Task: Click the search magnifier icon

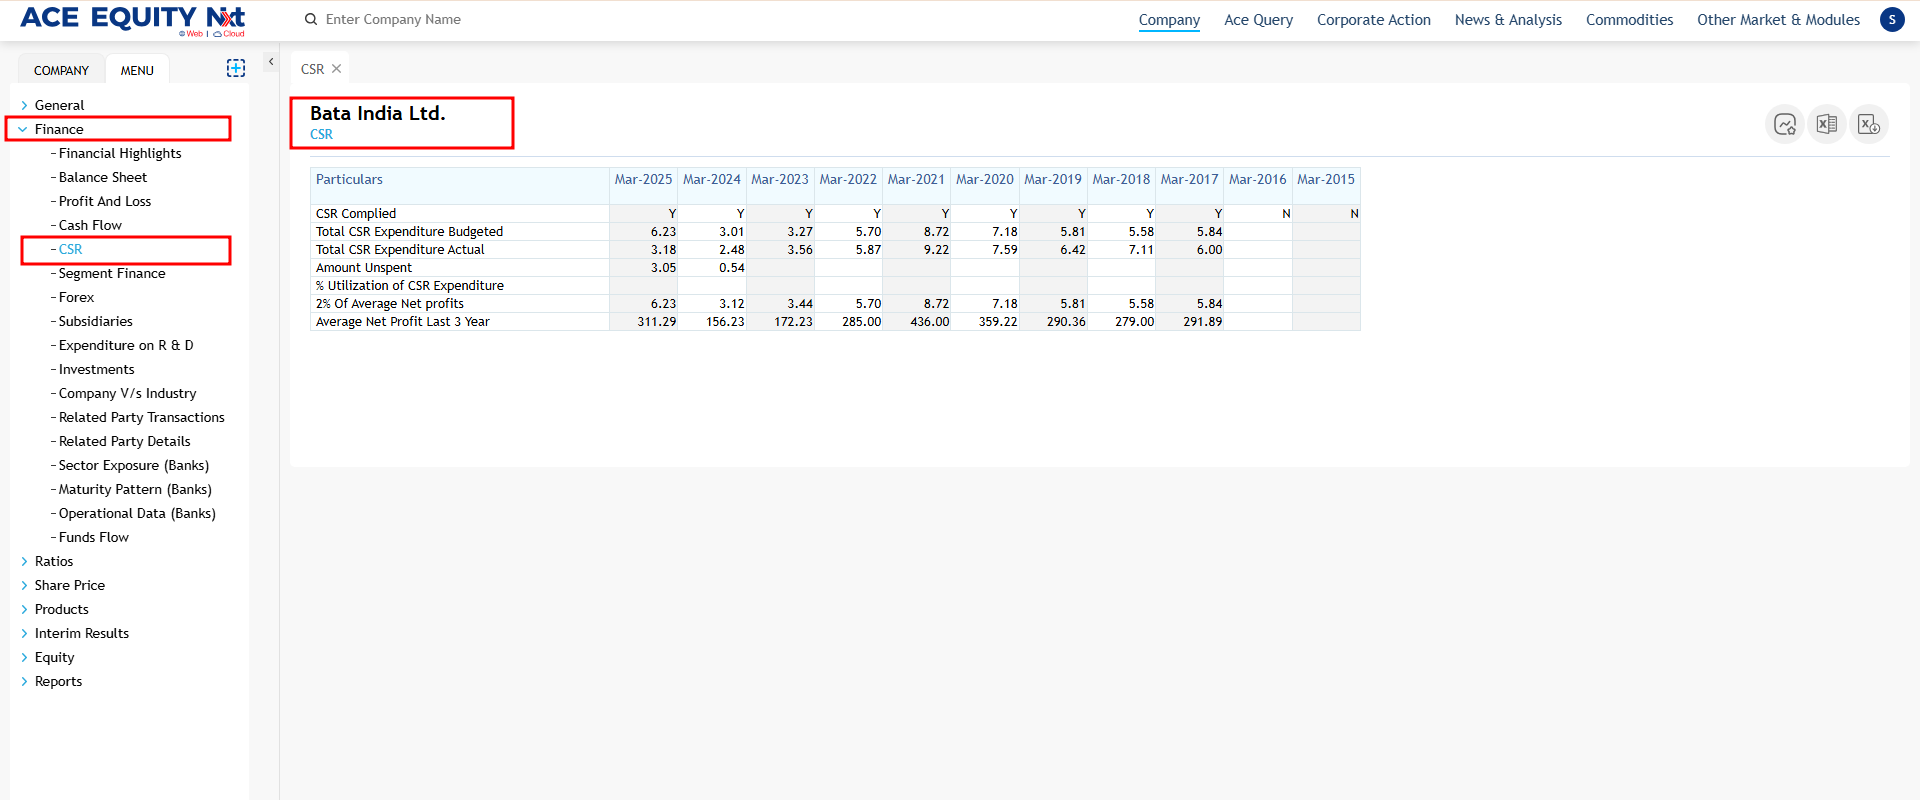Action: click(x=311, y=20)
